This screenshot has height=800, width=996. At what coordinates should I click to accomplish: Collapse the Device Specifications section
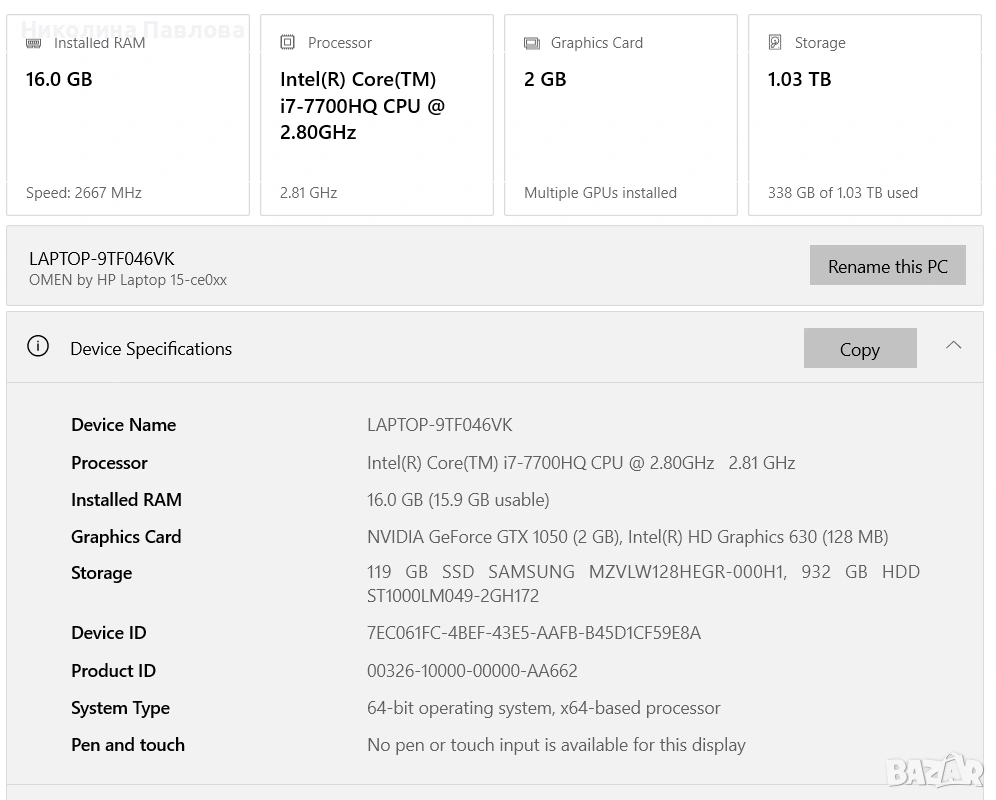(x=954, y=345)
